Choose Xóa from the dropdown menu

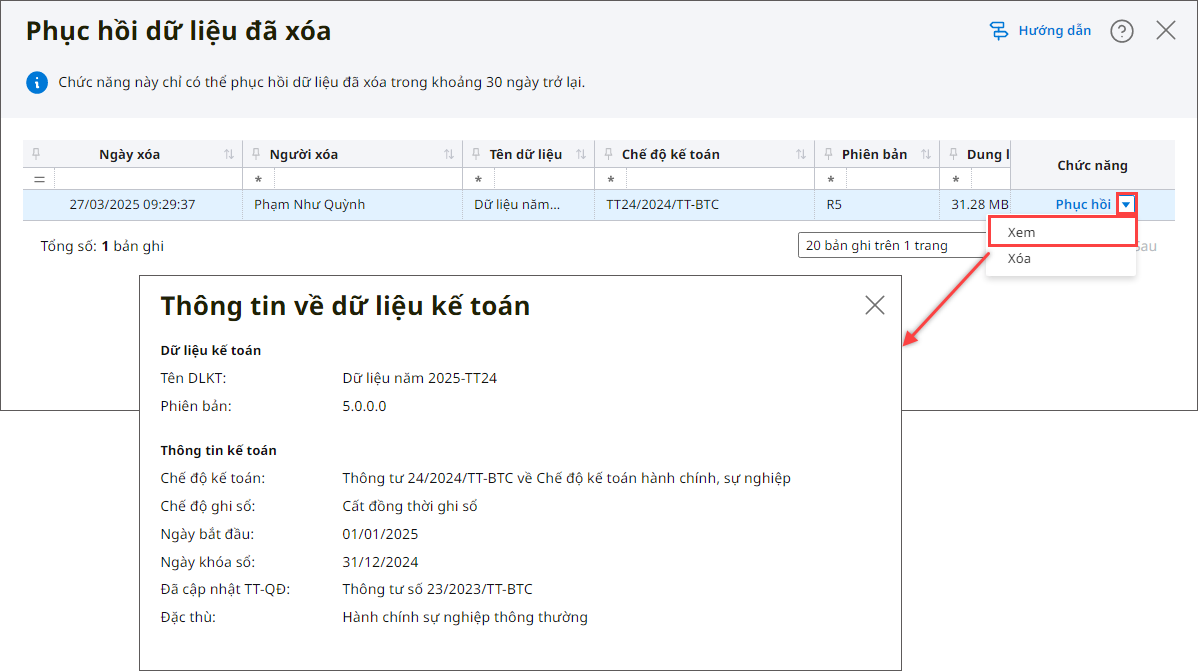click(x=1062, y=258)
